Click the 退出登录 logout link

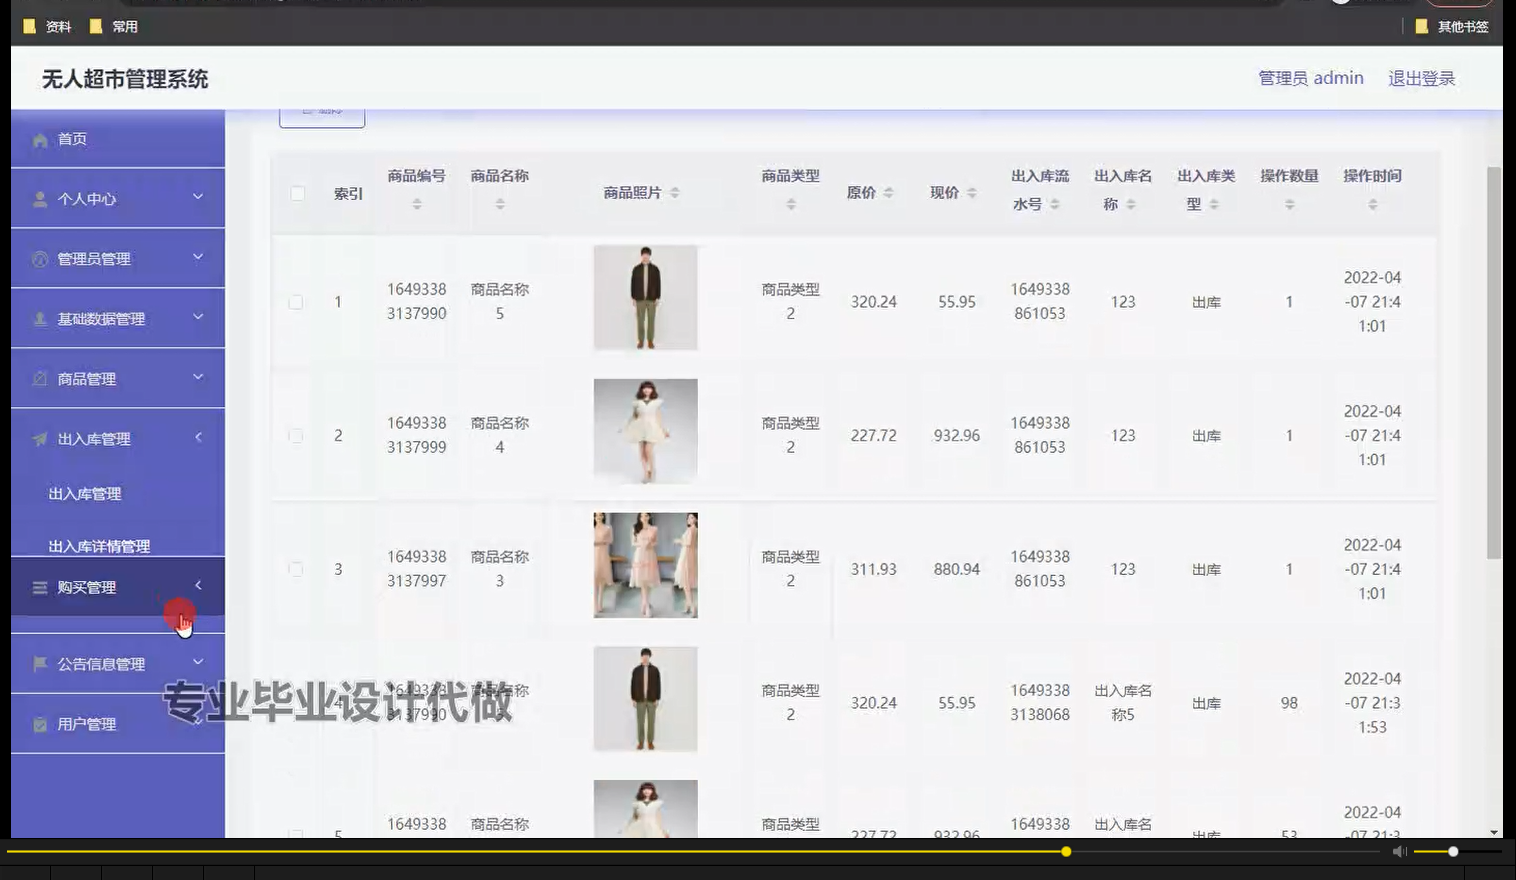[x=1421, y=78]
